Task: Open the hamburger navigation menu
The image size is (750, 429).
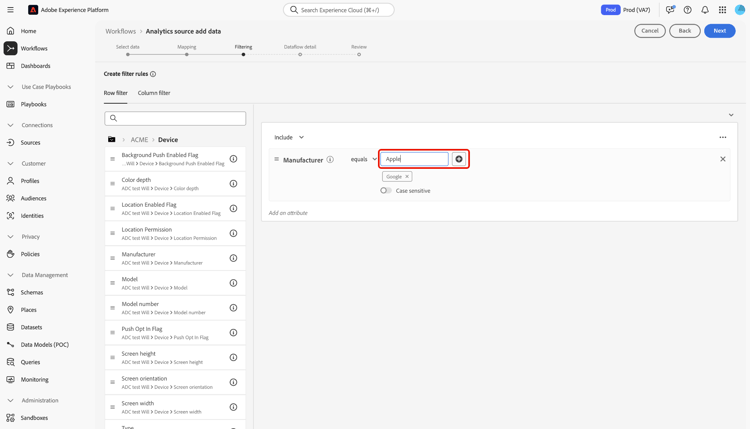Action: [10, 10]
